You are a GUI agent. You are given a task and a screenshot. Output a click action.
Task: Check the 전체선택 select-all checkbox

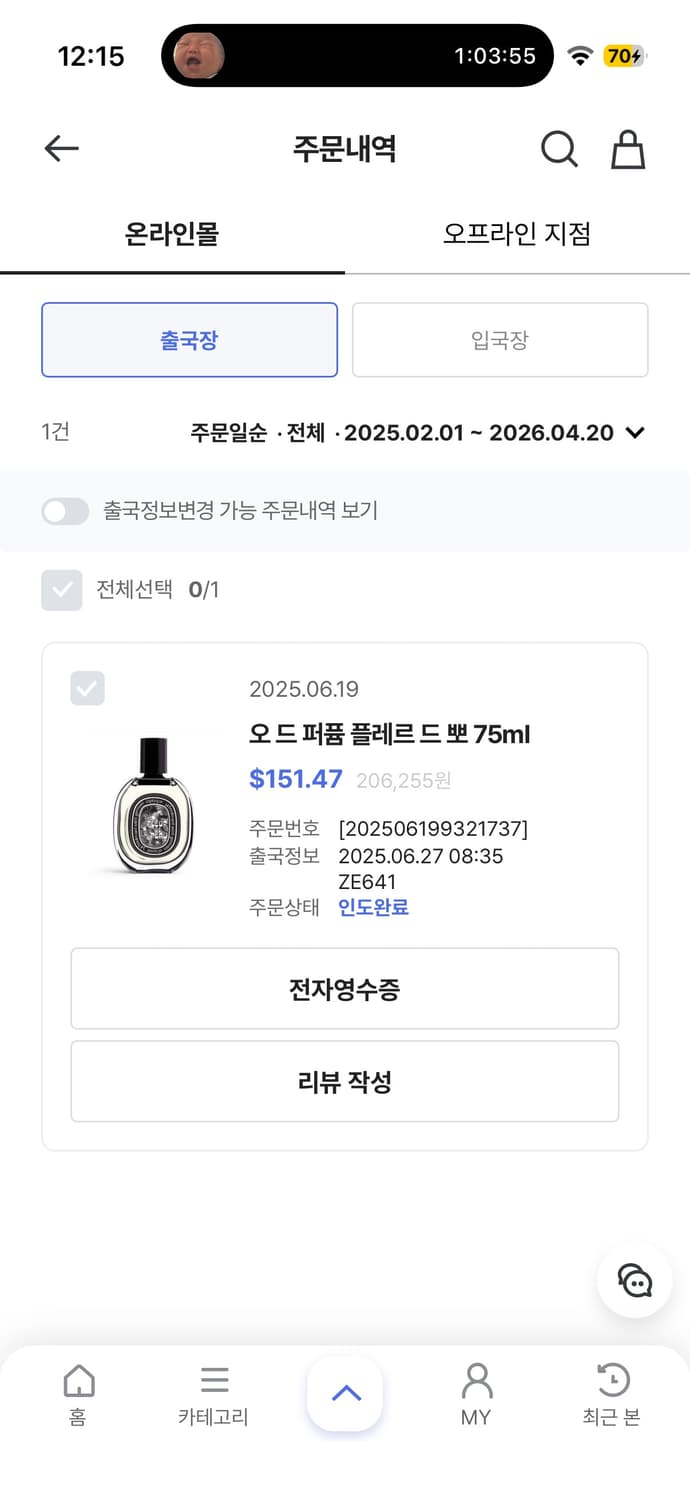click(61, 591)
